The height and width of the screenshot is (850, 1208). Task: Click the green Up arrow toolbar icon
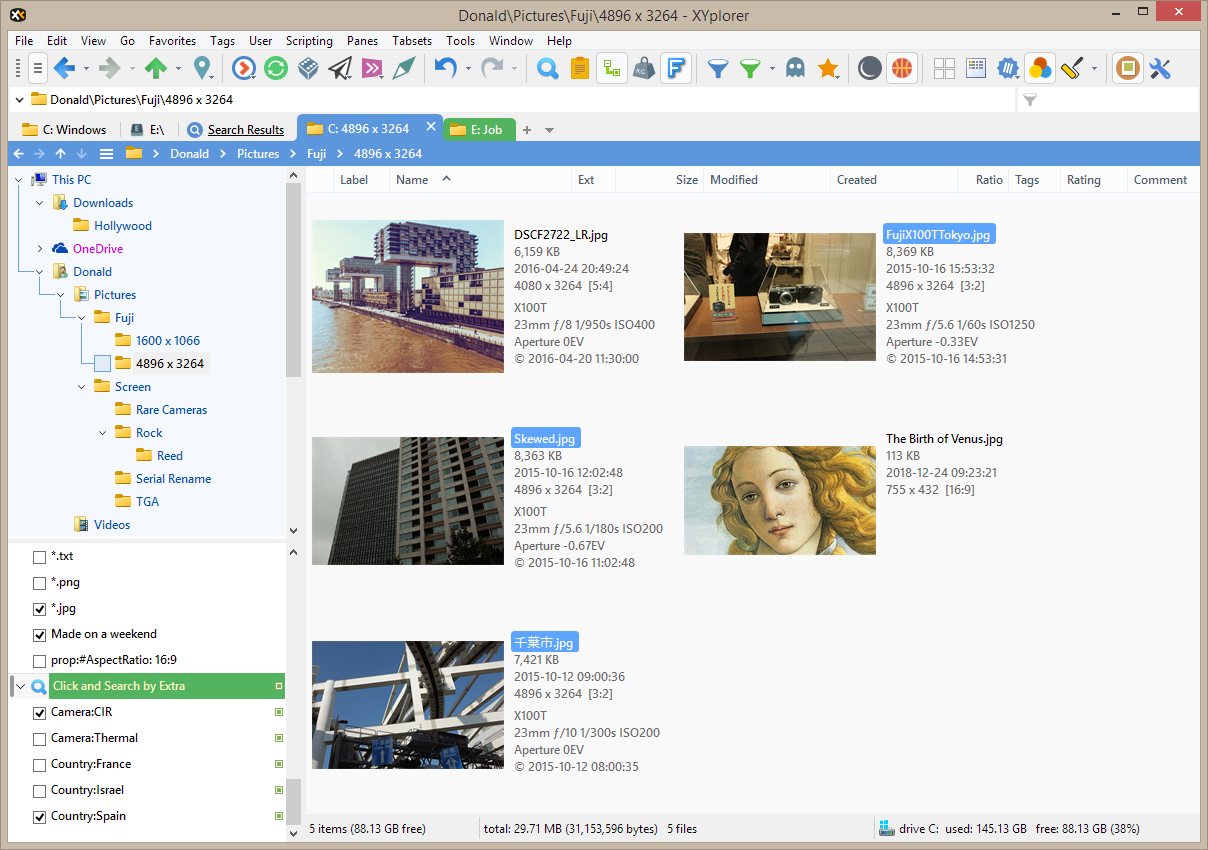[155, 68]
